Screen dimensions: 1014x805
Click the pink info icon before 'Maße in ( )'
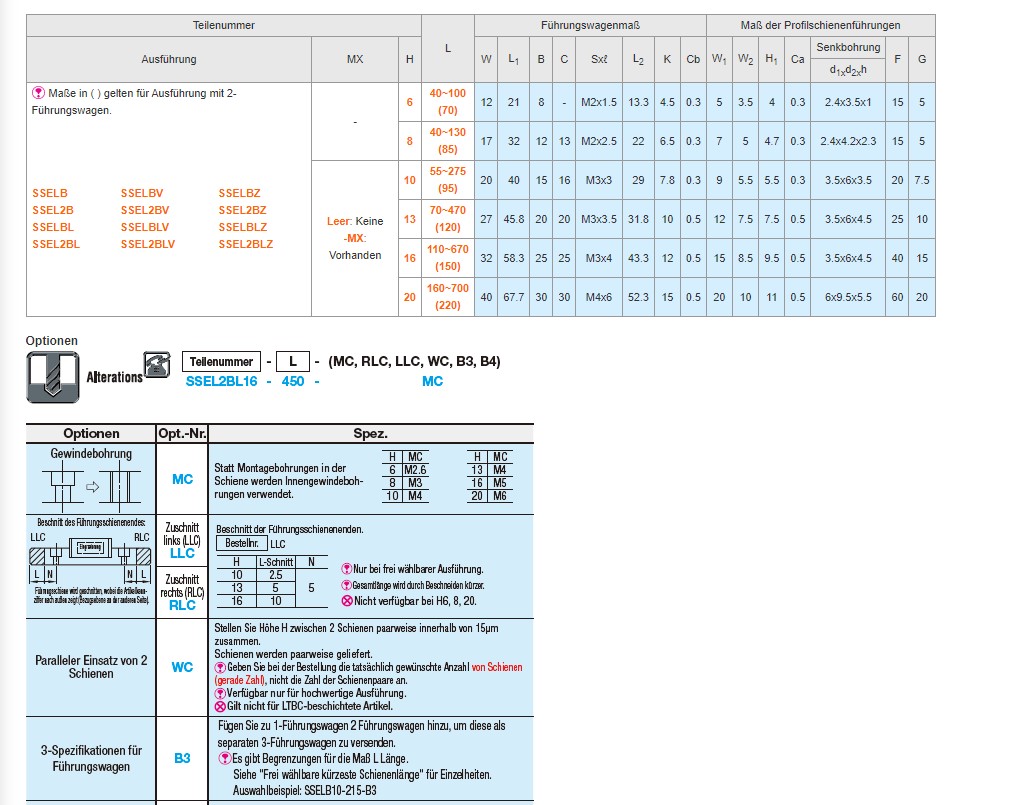click(38, 93)
